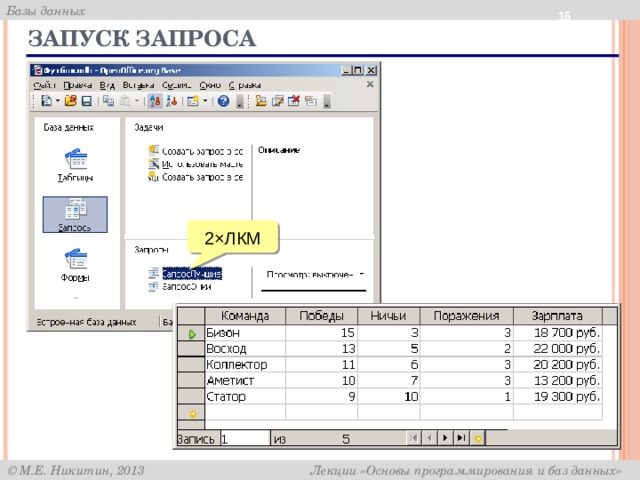Click the Ничьи column header
Viewport: 640px width, 480px height.
click(x=388, y=316)
